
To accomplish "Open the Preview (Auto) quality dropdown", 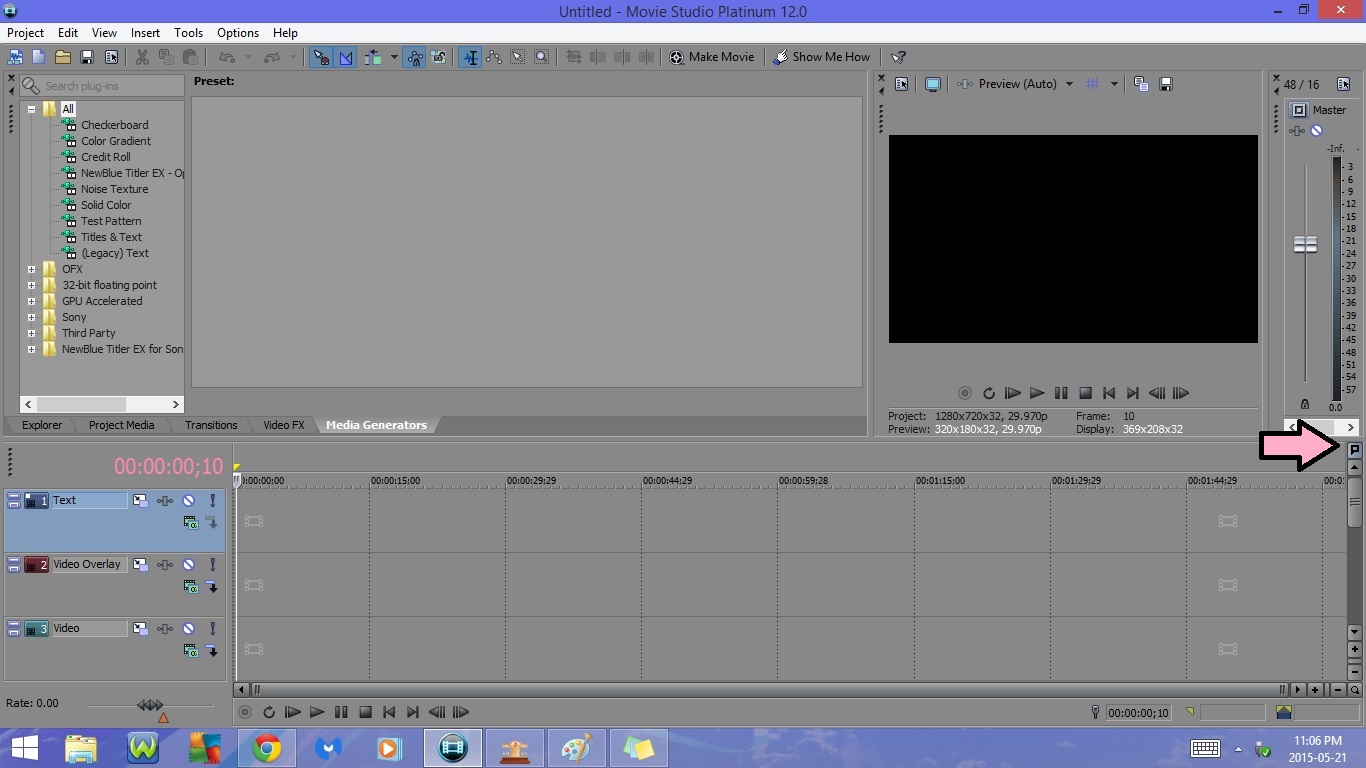I will pos(1069,84).
